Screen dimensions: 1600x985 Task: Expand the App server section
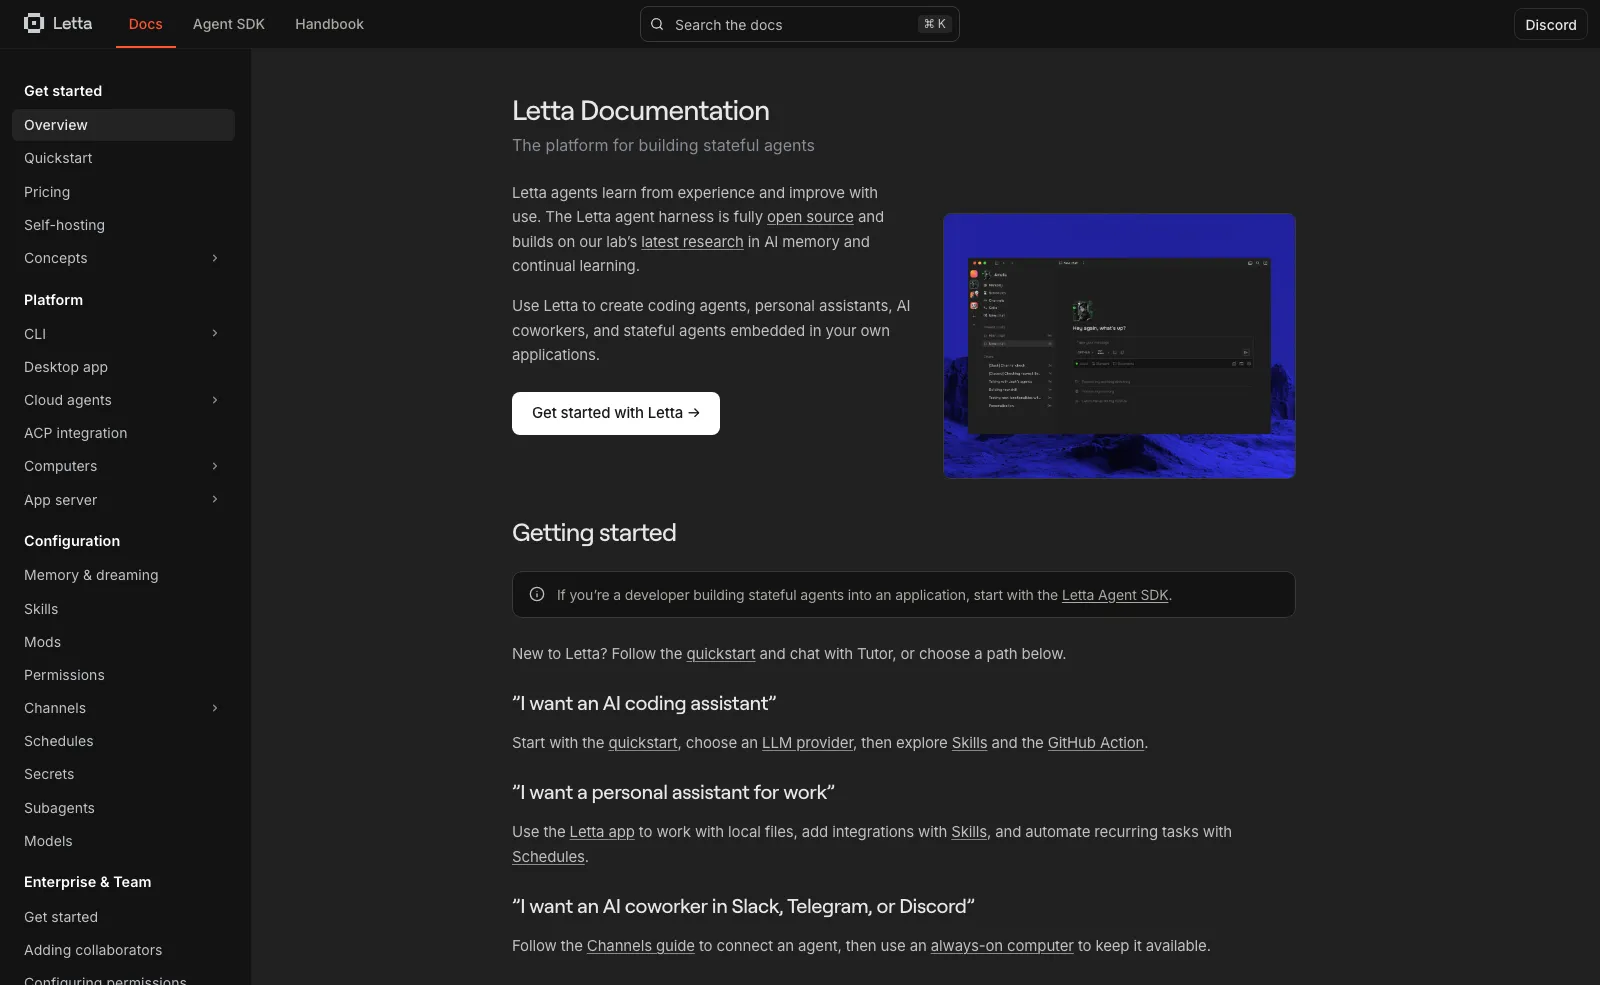[x=215, y=499]
